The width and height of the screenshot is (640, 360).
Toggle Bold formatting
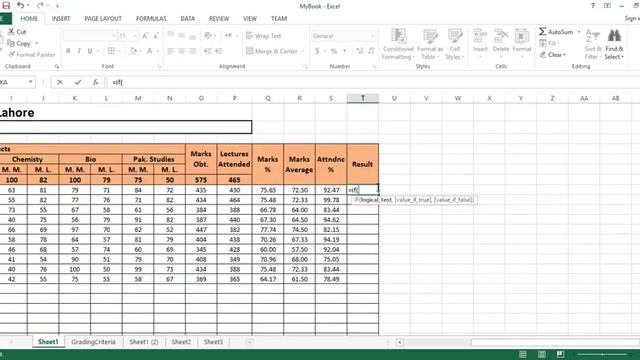tap(68, 51)
